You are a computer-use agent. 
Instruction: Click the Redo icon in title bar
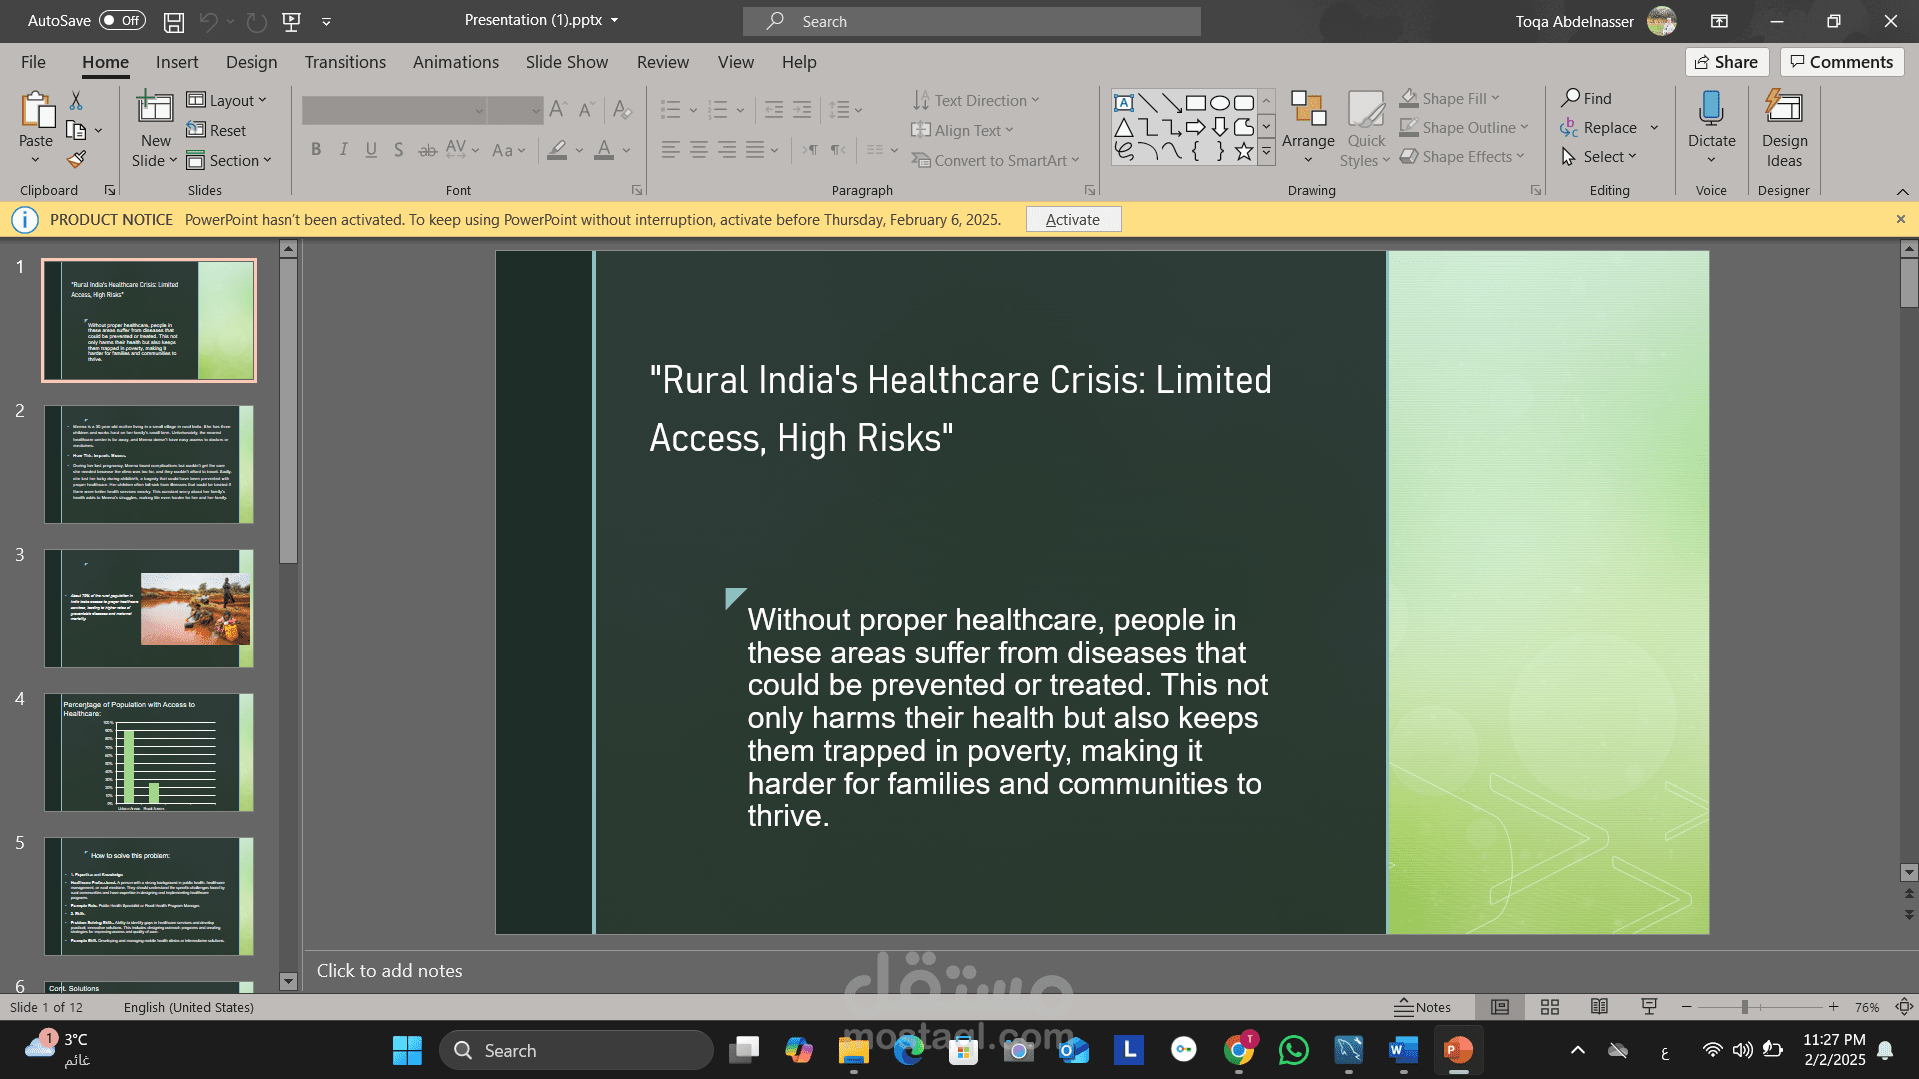coord(257,21)
